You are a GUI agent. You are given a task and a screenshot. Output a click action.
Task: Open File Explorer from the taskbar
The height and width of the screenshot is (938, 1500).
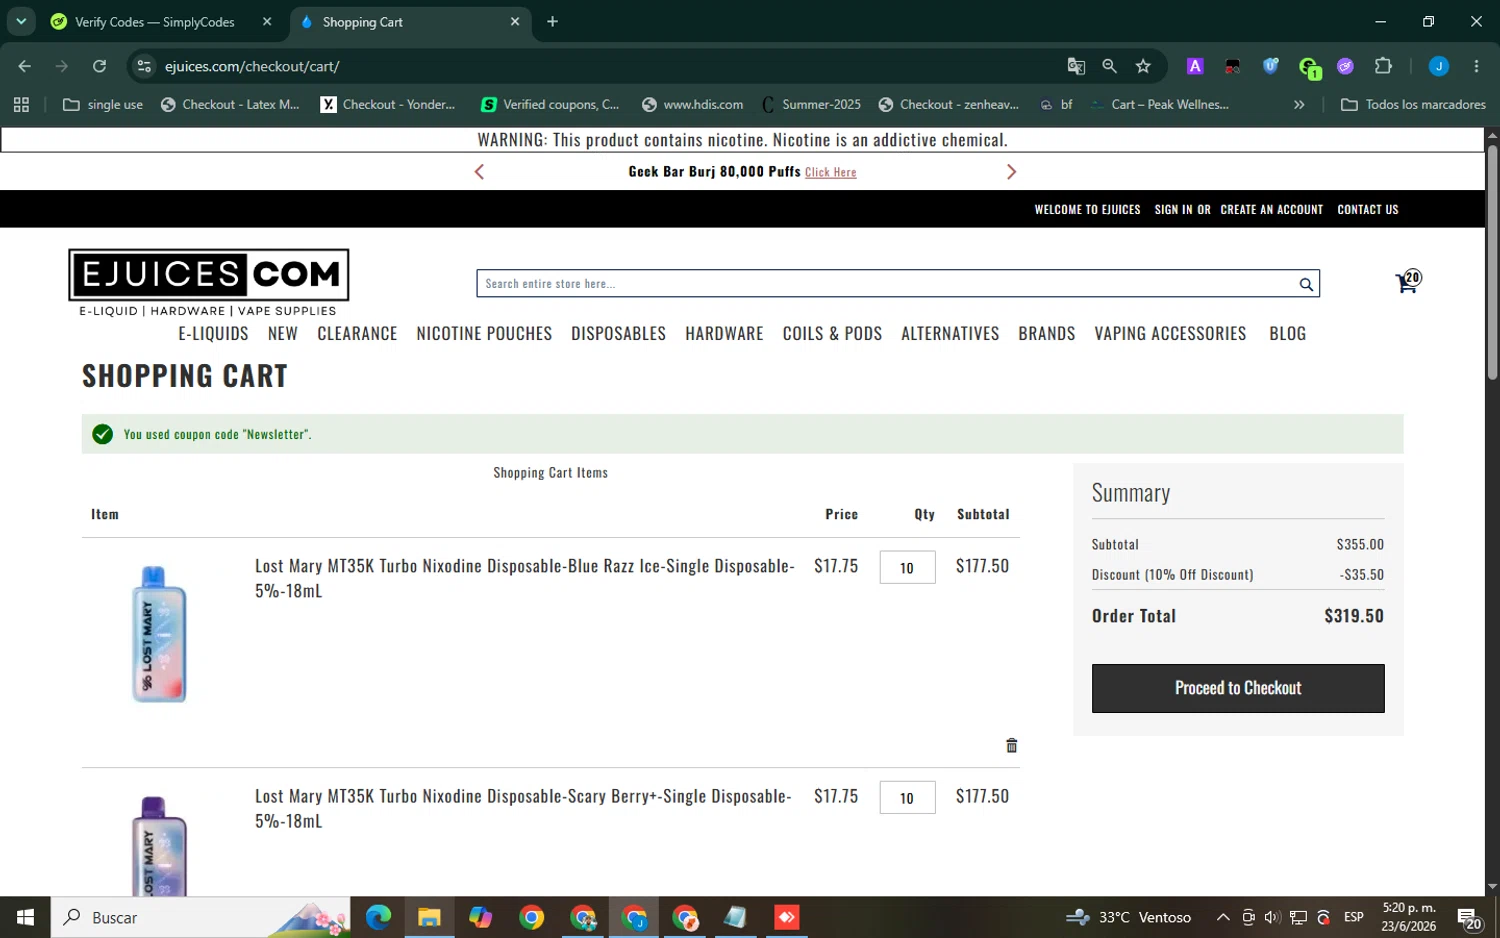click(x=429, y=917)
